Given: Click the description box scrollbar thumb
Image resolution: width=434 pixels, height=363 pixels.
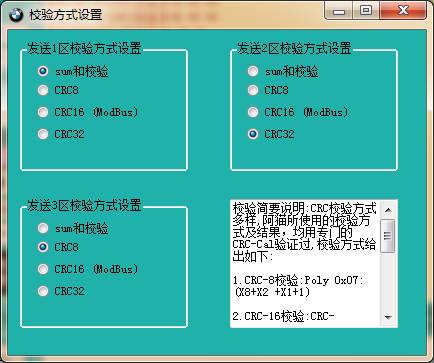Looking at the screenshot, I should click(x=388, y=236).
